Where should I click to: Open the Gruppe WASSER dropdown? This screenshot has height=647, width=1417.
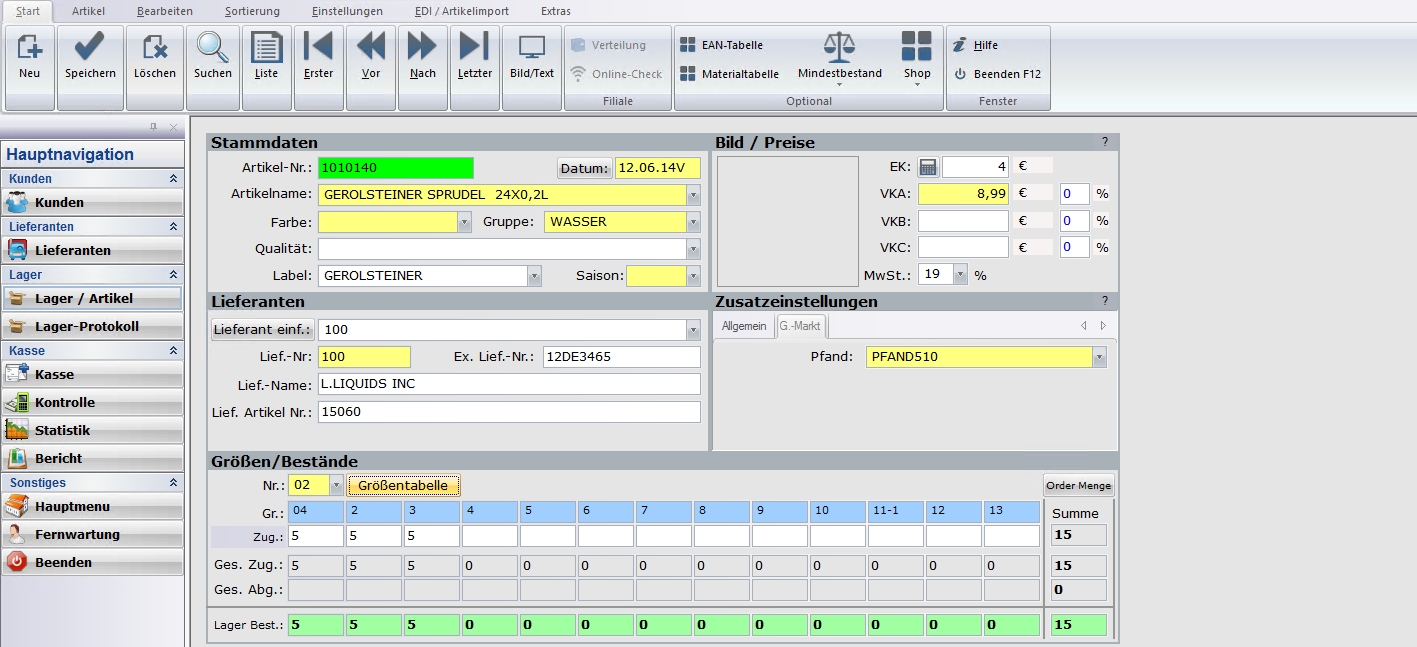pos(693,222)
